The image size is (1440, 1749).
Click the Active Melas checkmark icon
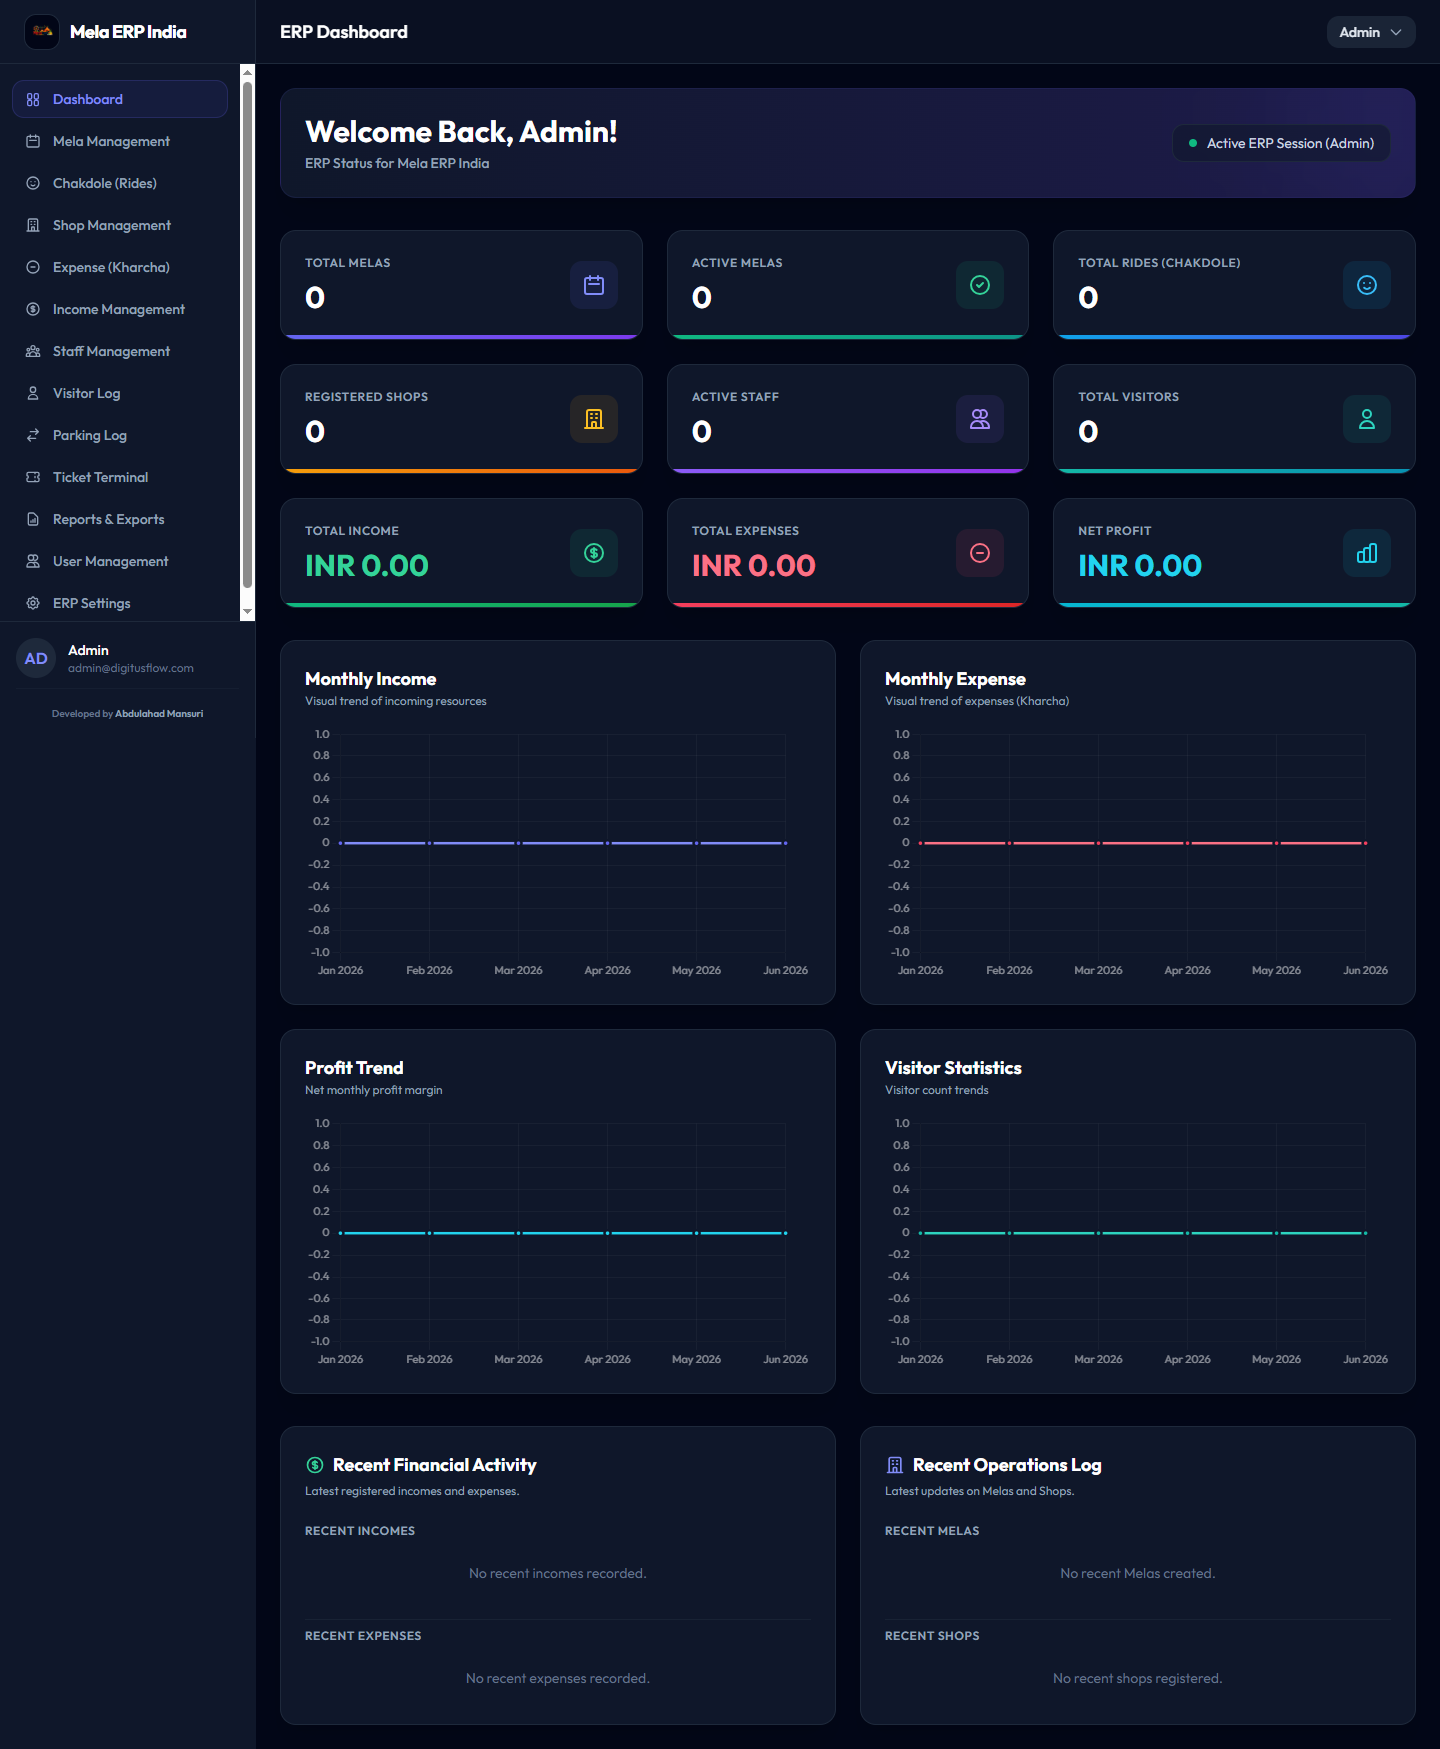click(980, 285)
